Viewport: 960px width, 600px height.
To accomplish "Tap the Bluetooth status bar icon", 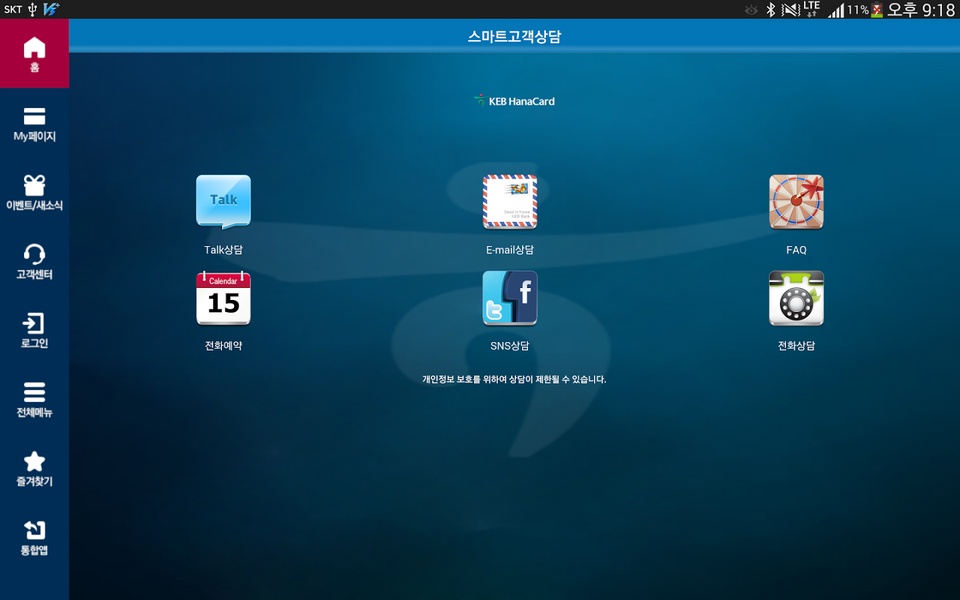I will point(771,9).
